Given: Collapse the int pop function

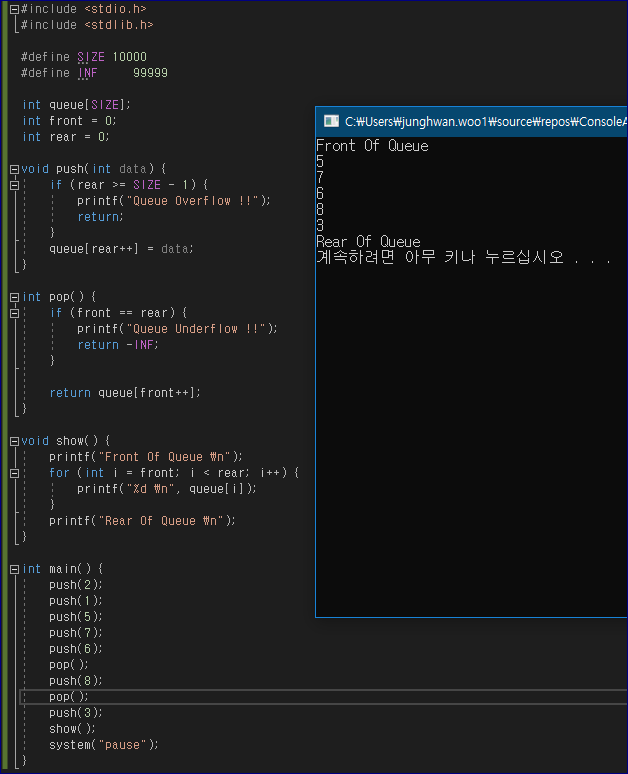Looking at the screenshot, I should coord(14,297).
